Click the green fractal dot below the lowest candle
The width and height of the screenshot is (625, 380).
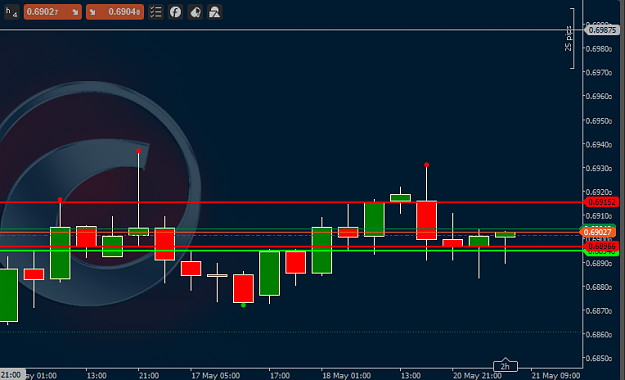coord(243,305)
